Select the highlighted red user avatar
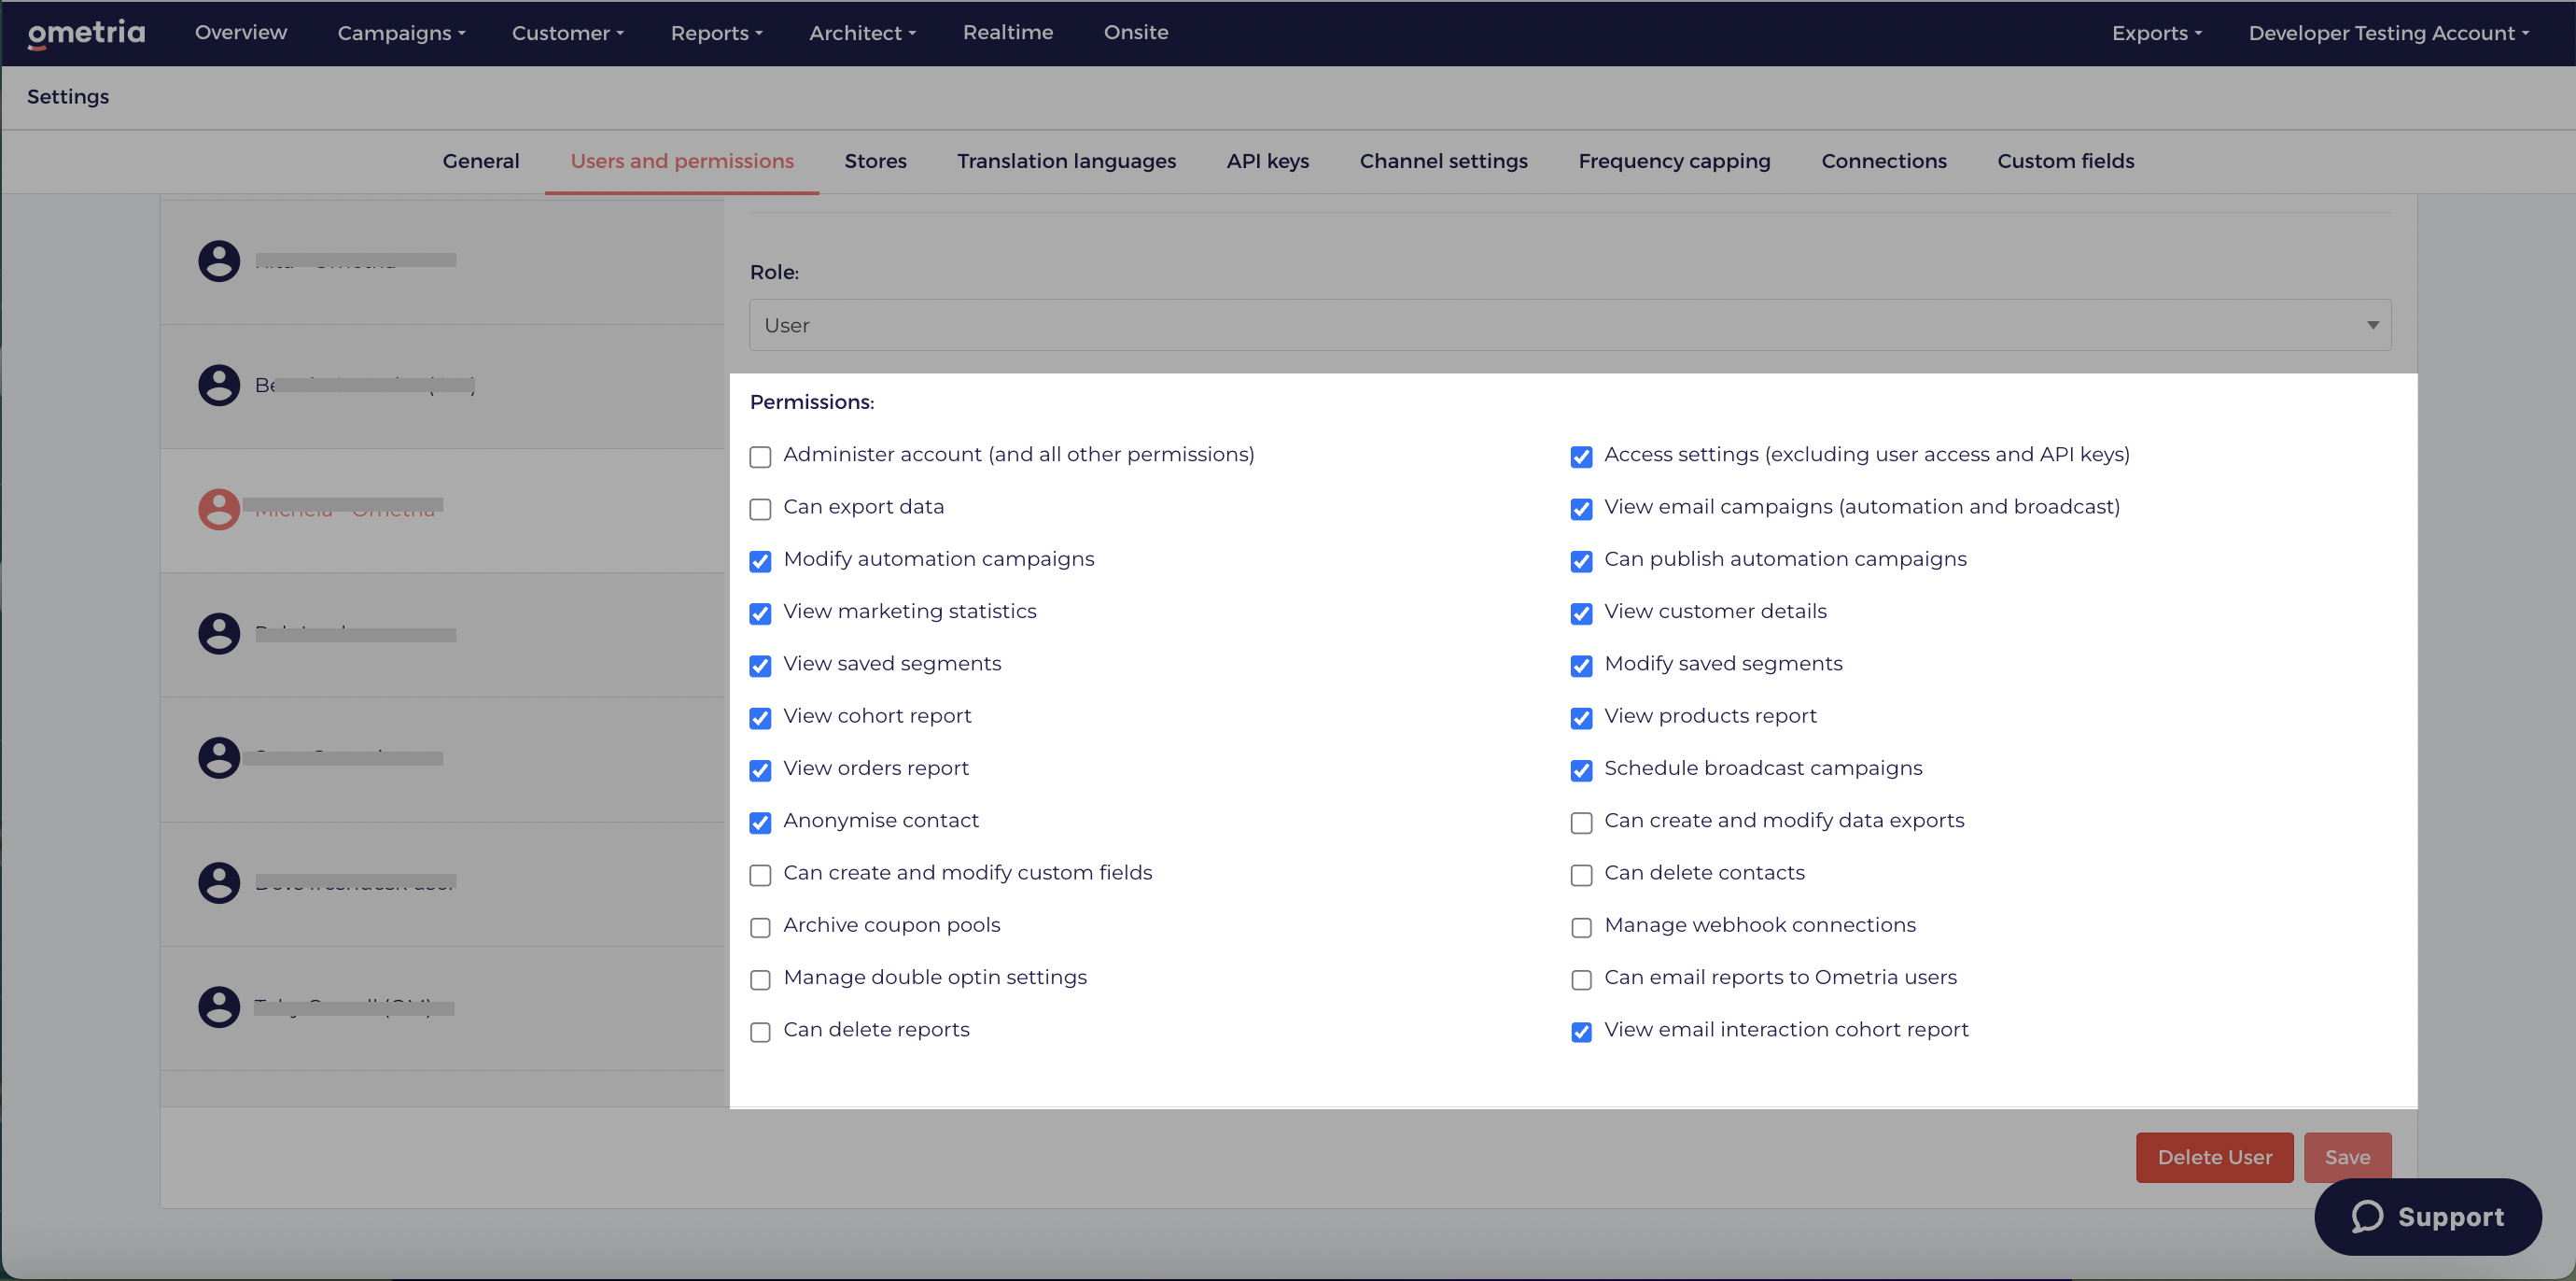This screenshot has height=1281, width=2576. (219, 508)
